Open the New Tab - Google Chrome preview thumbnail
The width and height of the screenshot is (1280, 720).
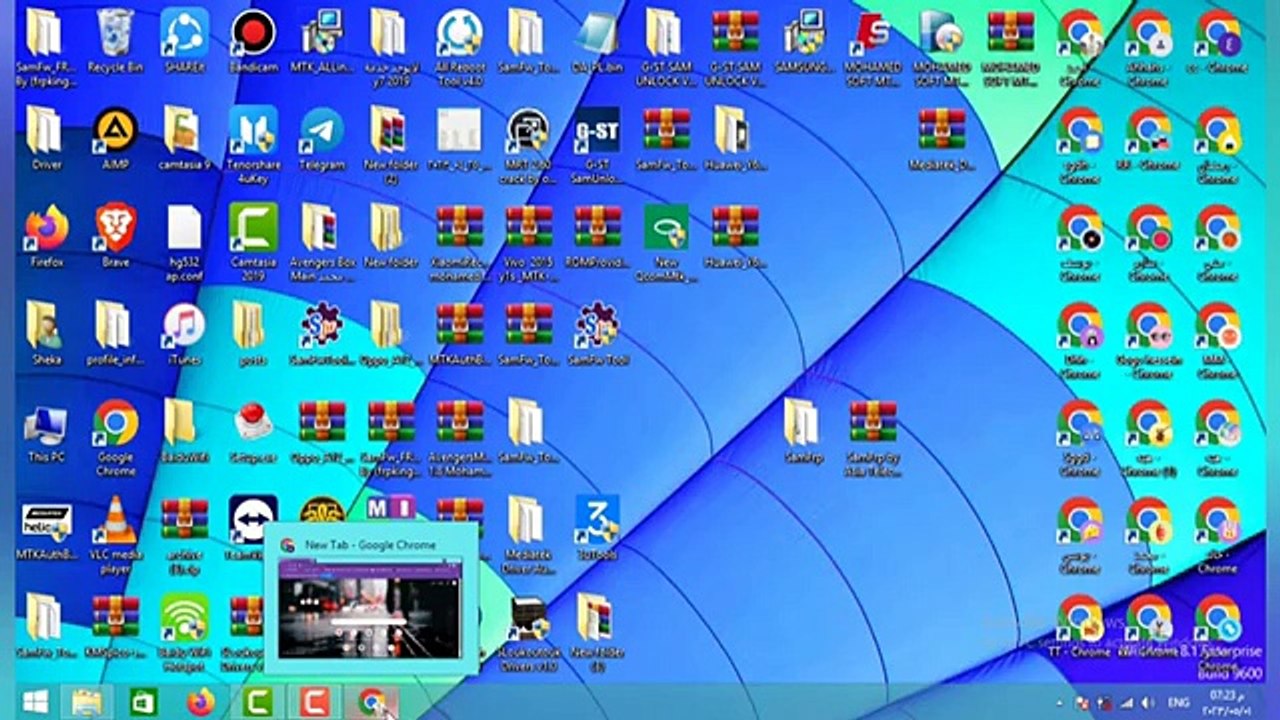click(x=370, y=598)
